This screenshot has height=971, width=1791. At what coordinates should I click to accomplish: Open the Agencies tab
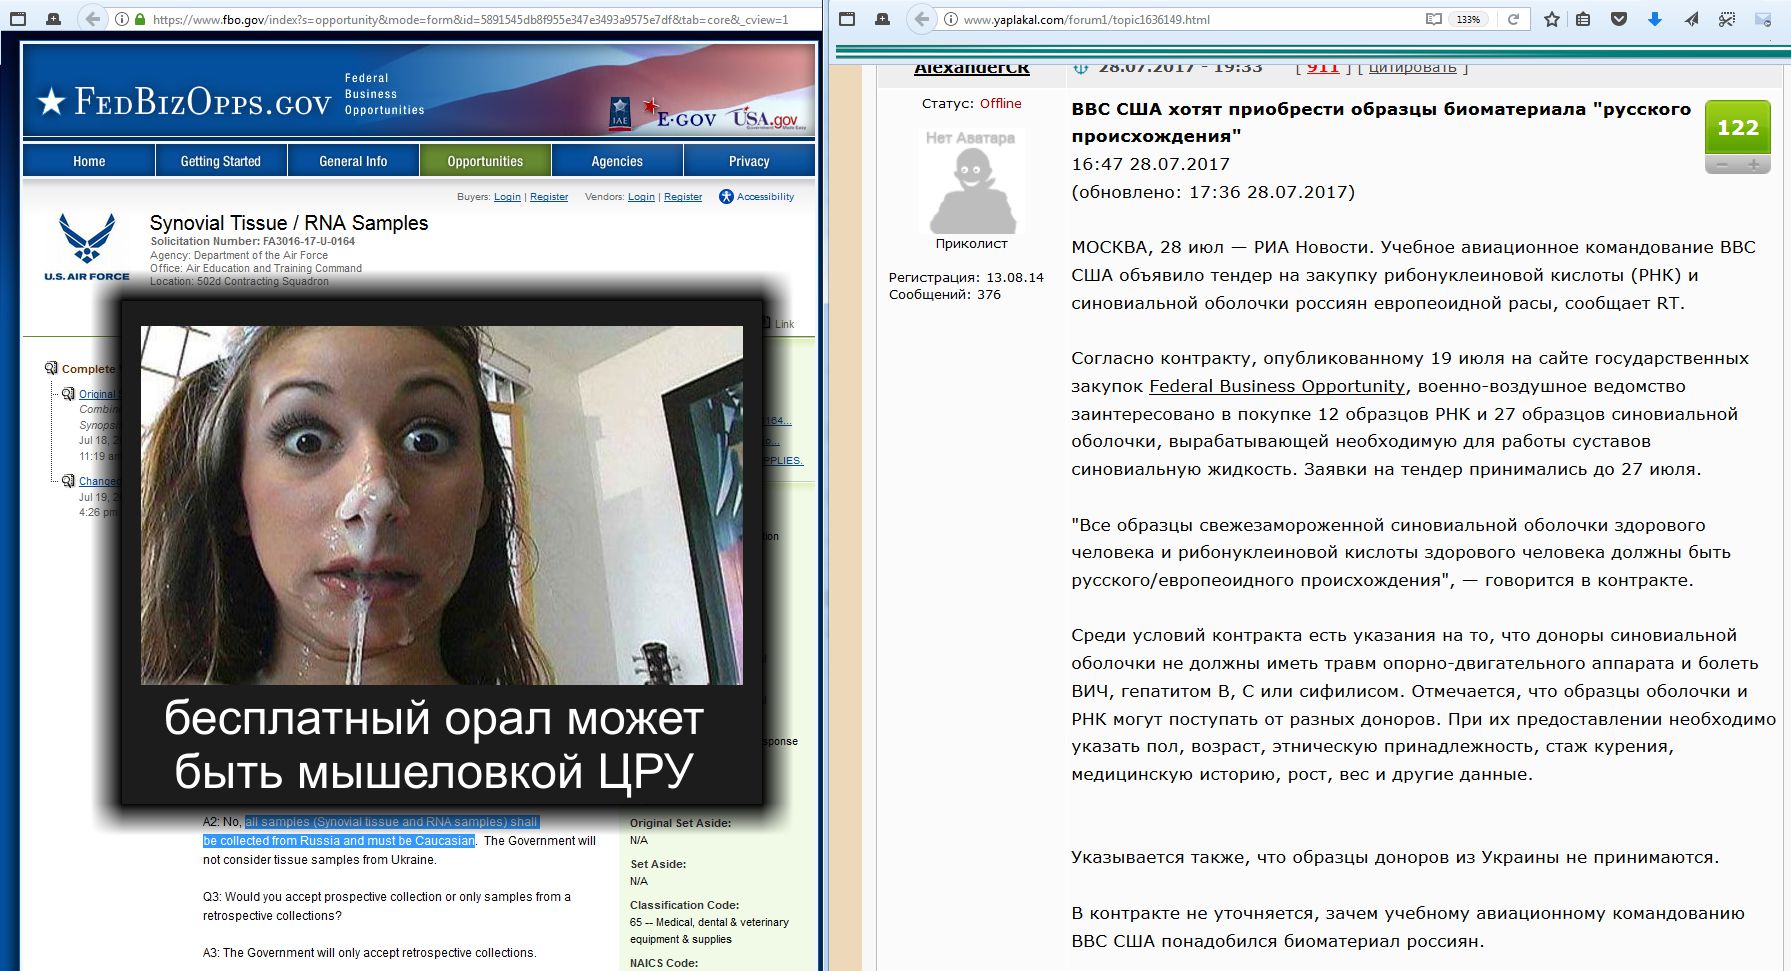click(617, 161)
